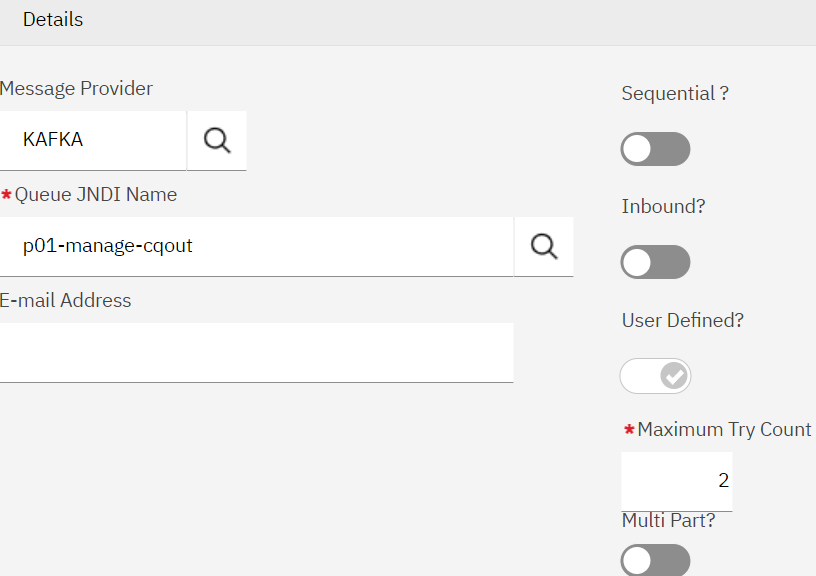Select the Maximum Try Count value field
The image size is (816, 576).
[x=676, y=481]
